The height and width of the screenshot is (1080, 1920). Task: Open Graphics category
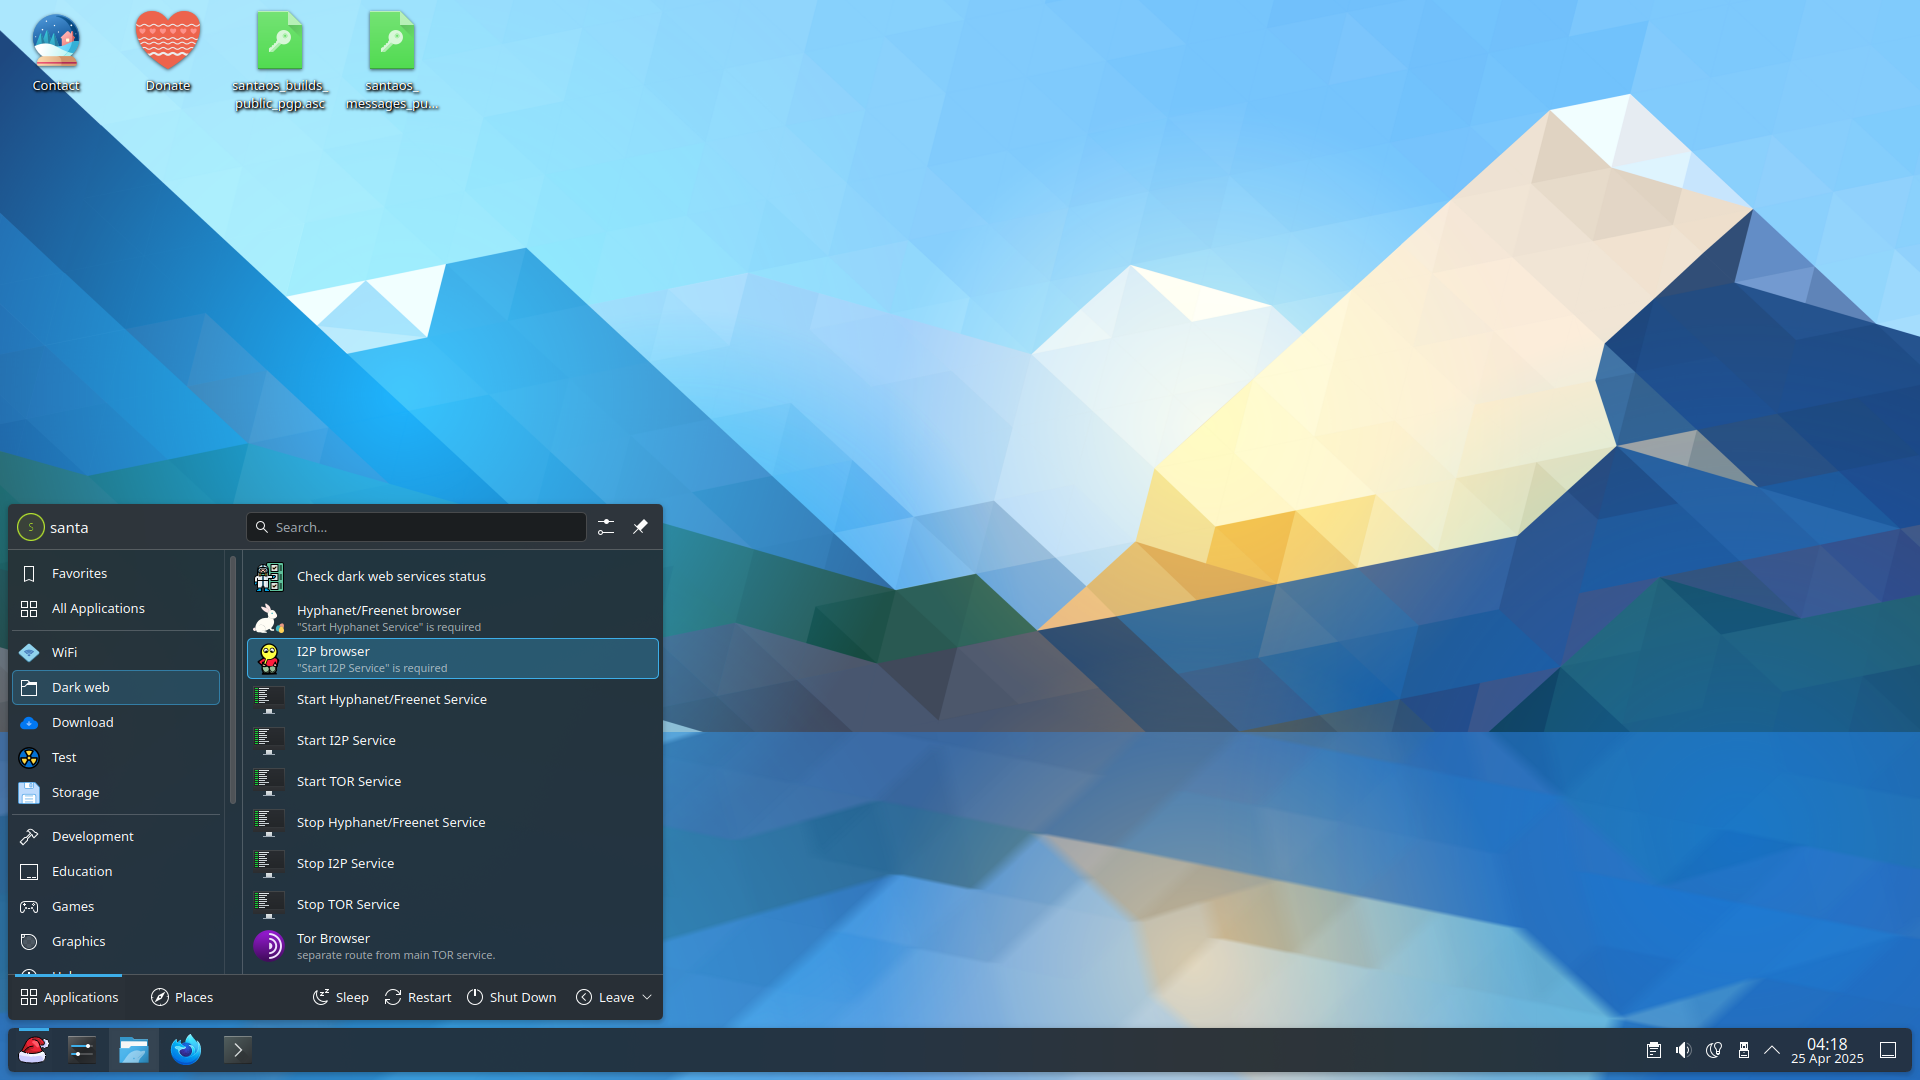click(116, 941)
